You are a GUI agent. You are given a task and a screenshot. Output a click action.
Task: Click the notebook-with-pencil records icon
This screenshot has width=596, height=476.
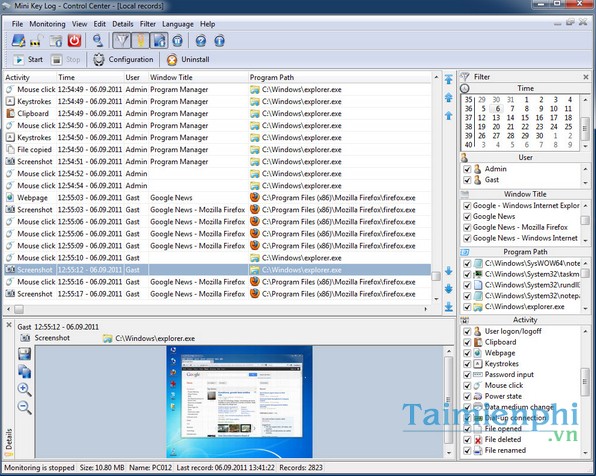pyautogui.click(x=18, y=41)
